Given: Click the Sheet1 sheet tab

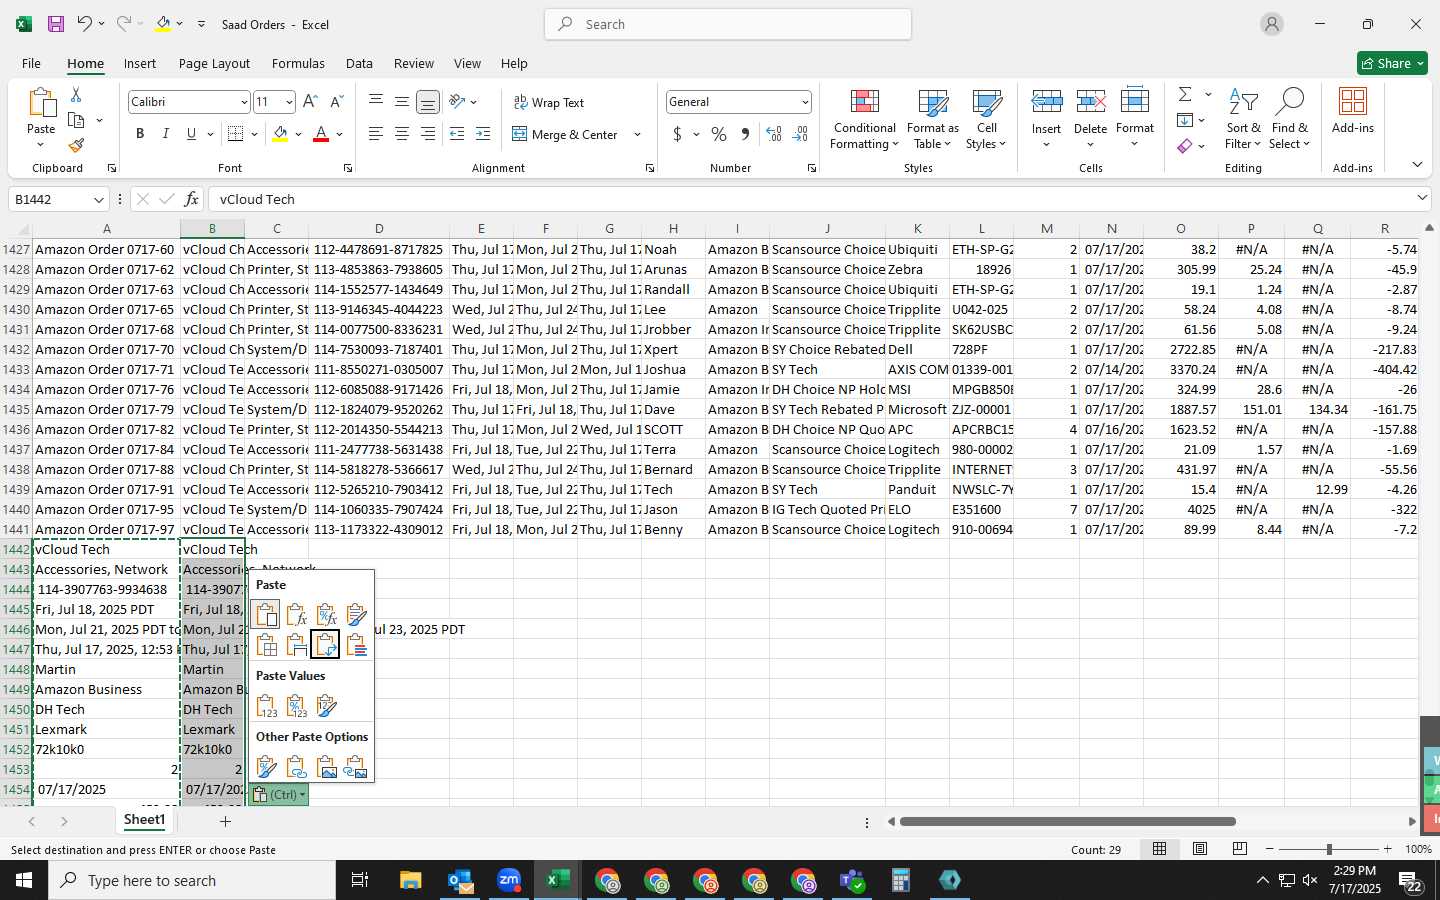Looking at the screenshot, I should (144, 820).
